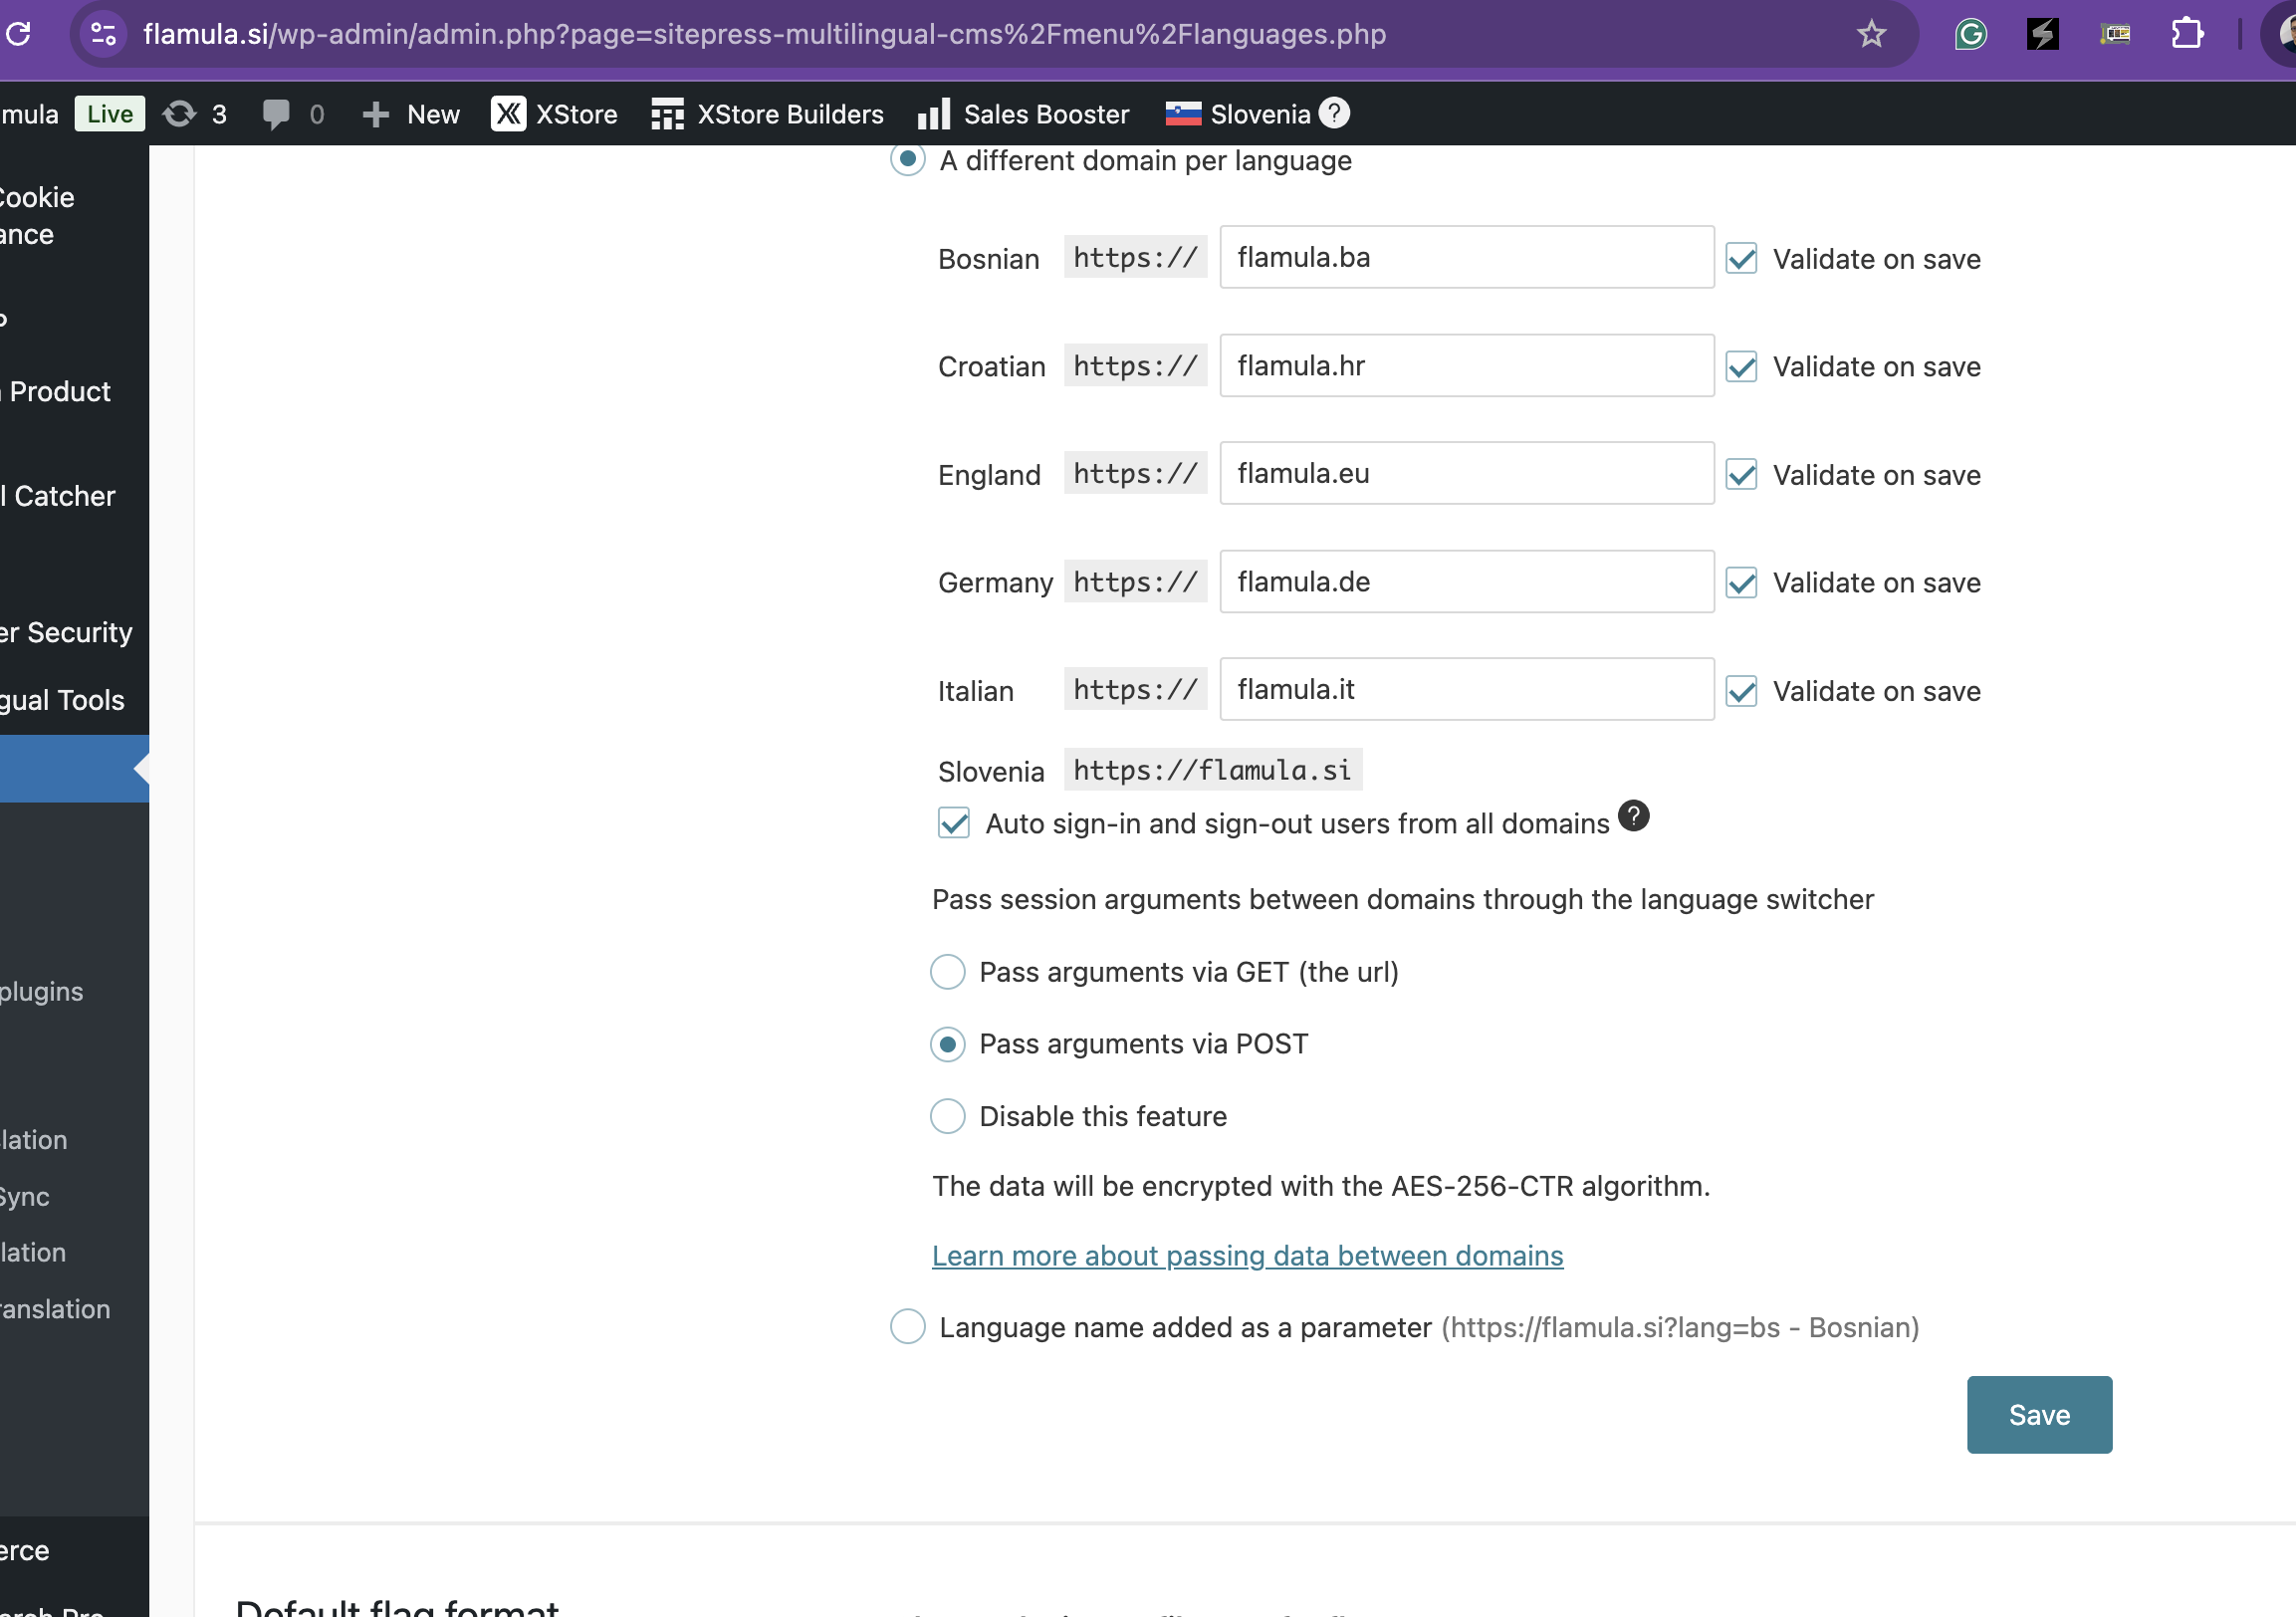2296x1617 pixels.
Task: Bookmark page with the star icon
Action: [1871, 34]
